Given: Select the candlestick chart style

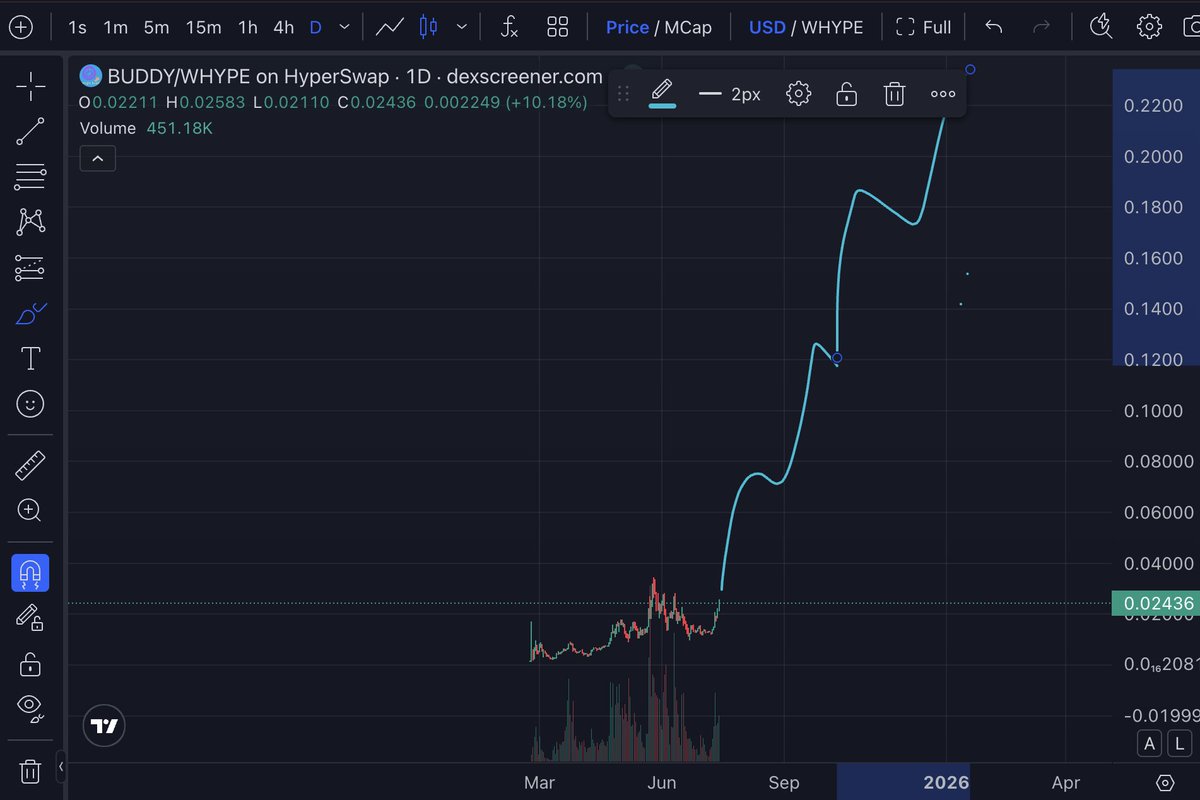Looking at the screenshot, I should (429, 27).
